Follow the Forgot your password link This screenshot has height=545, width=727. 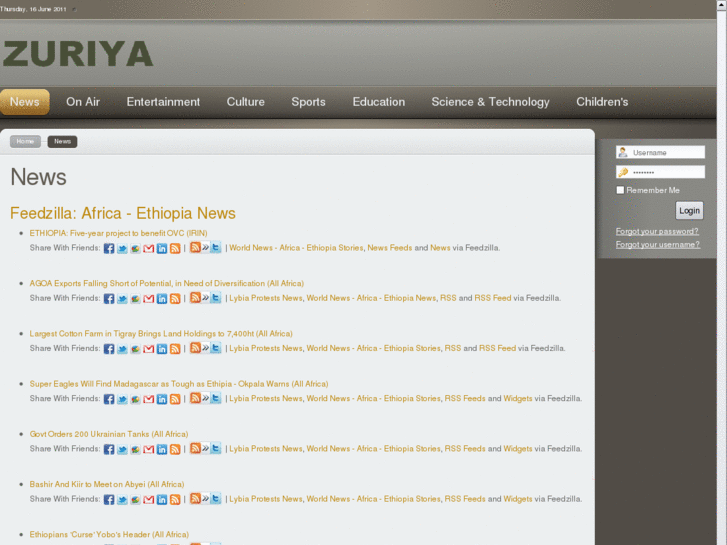tap(657, 231)
